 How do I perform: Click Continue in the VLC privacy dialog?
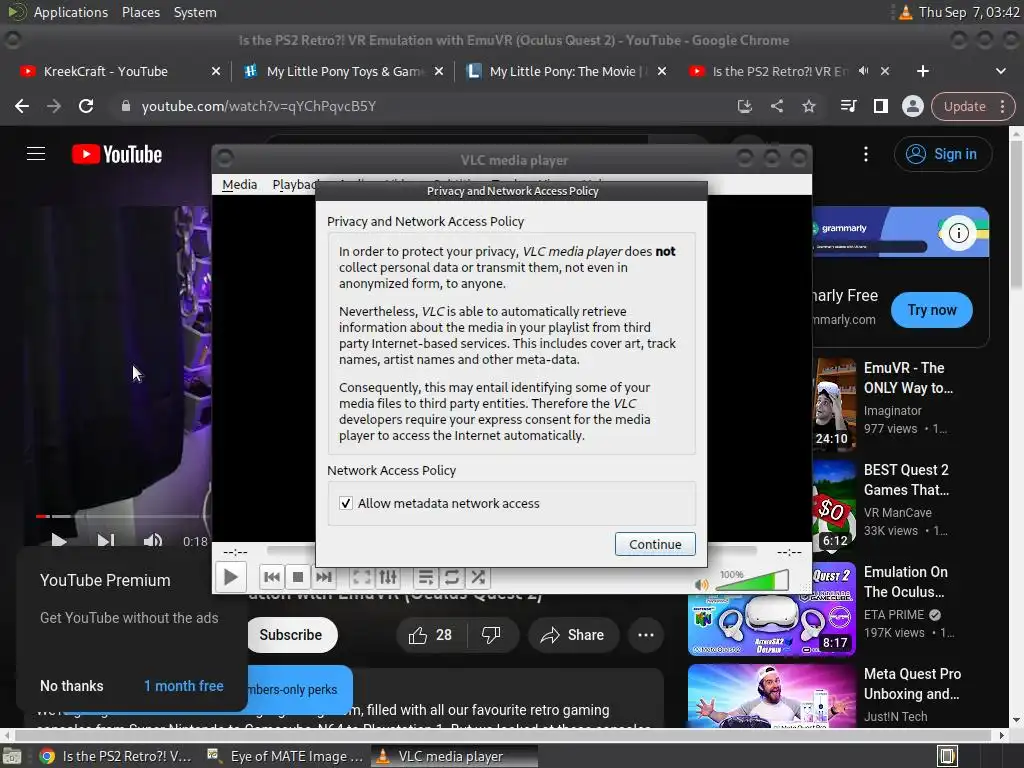click(655, 544)
